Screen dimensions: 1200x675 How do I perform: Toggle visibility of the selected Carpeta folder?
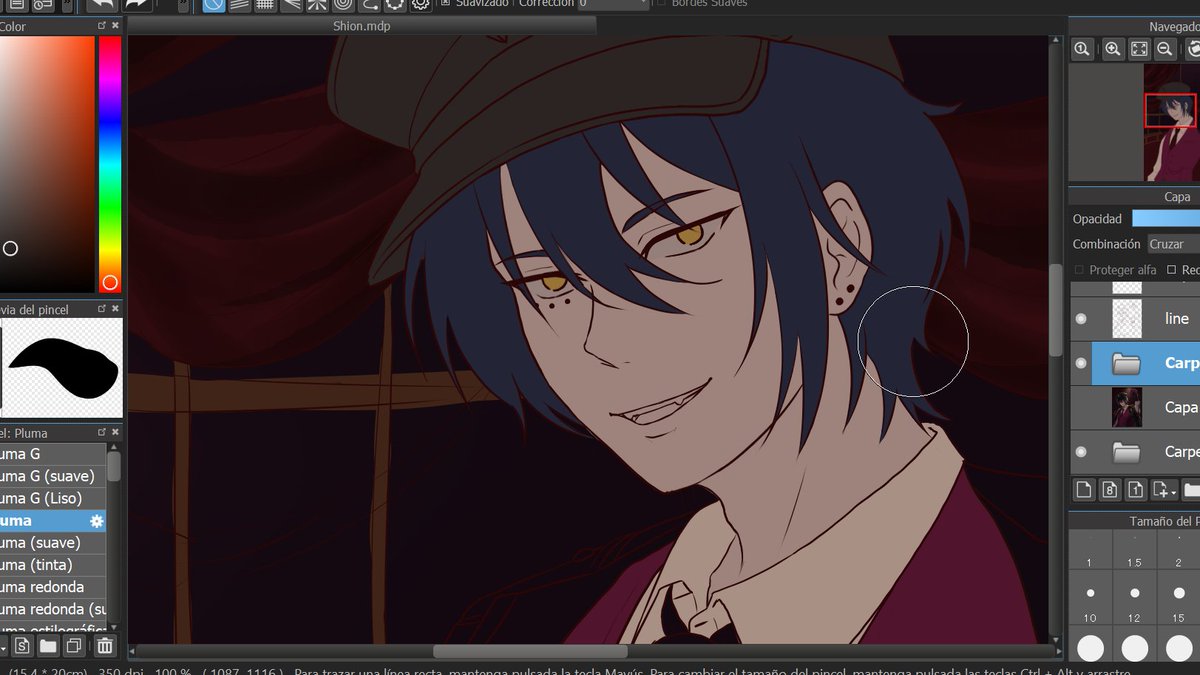[x=1080, y=363]
